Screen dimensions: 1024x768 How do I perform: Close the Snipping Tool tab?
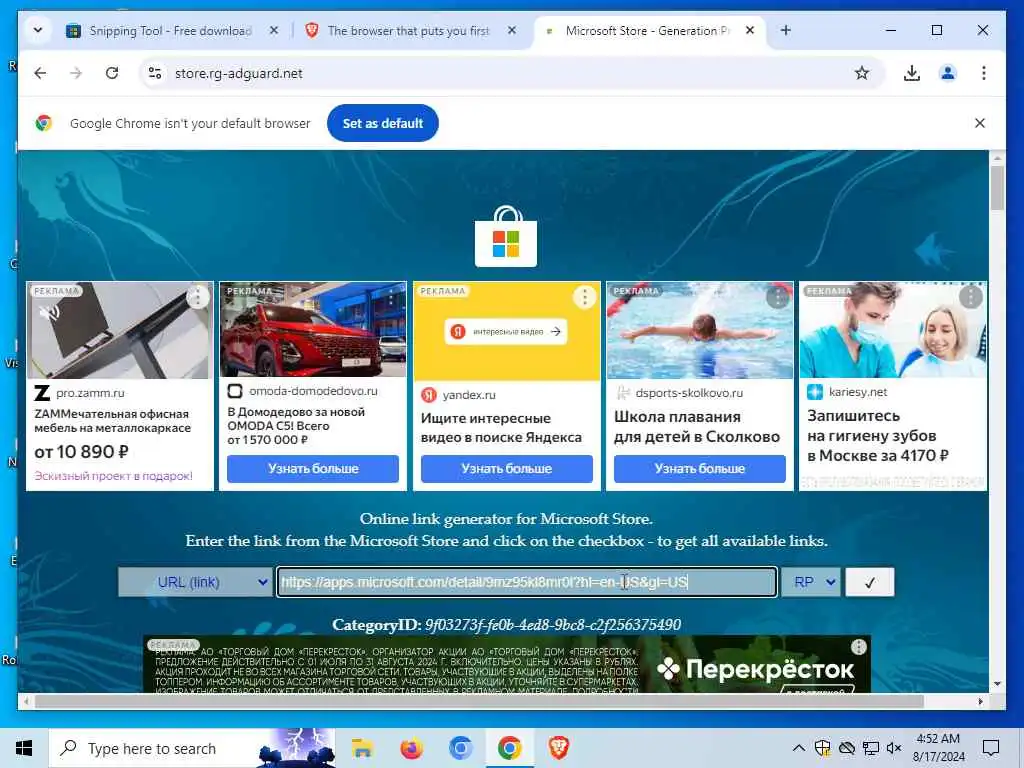click(274, 30)
